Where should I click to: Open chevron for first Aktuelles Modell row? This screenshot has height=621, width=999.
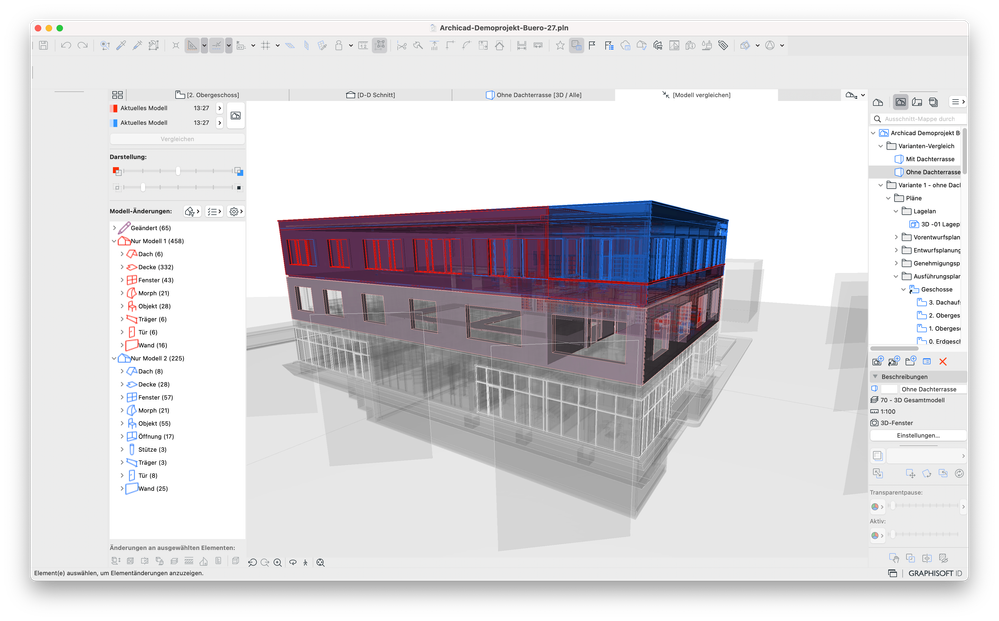coord(220,108)
